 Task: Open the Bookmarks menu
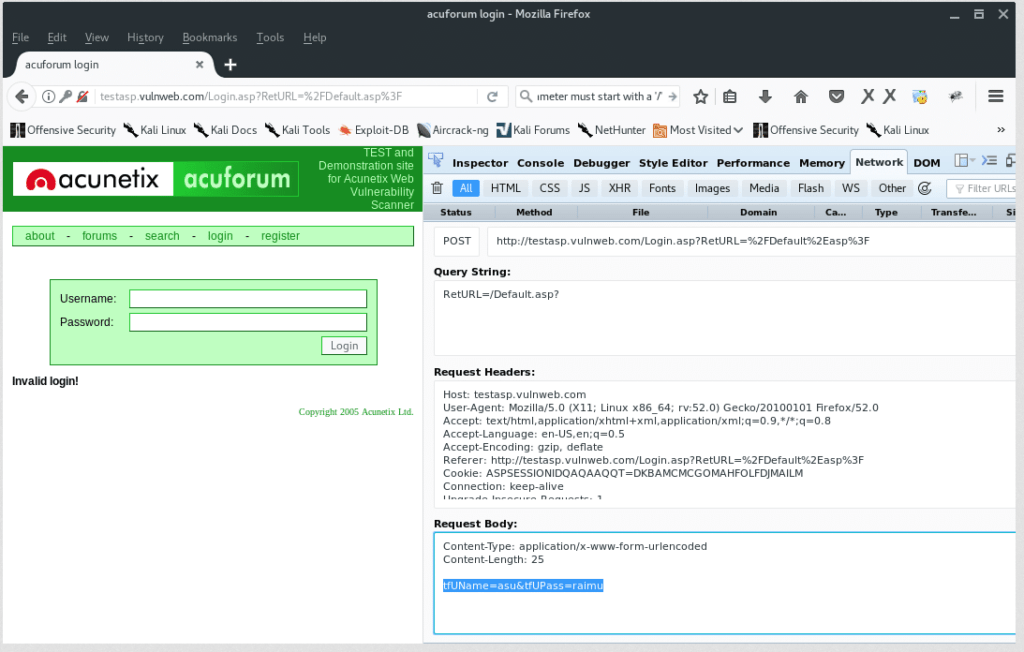(x=210, y=37)
